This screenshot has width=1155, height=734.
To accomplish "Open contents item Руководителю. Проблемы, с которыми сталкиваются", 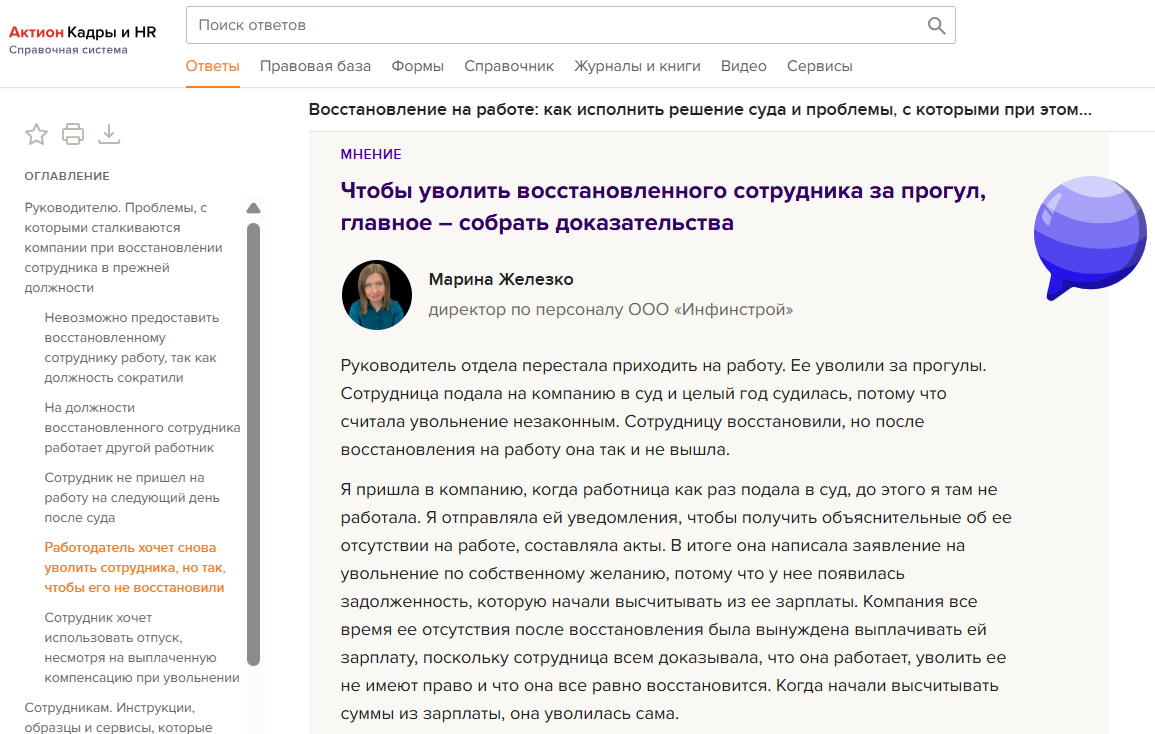I will [124, 248].
